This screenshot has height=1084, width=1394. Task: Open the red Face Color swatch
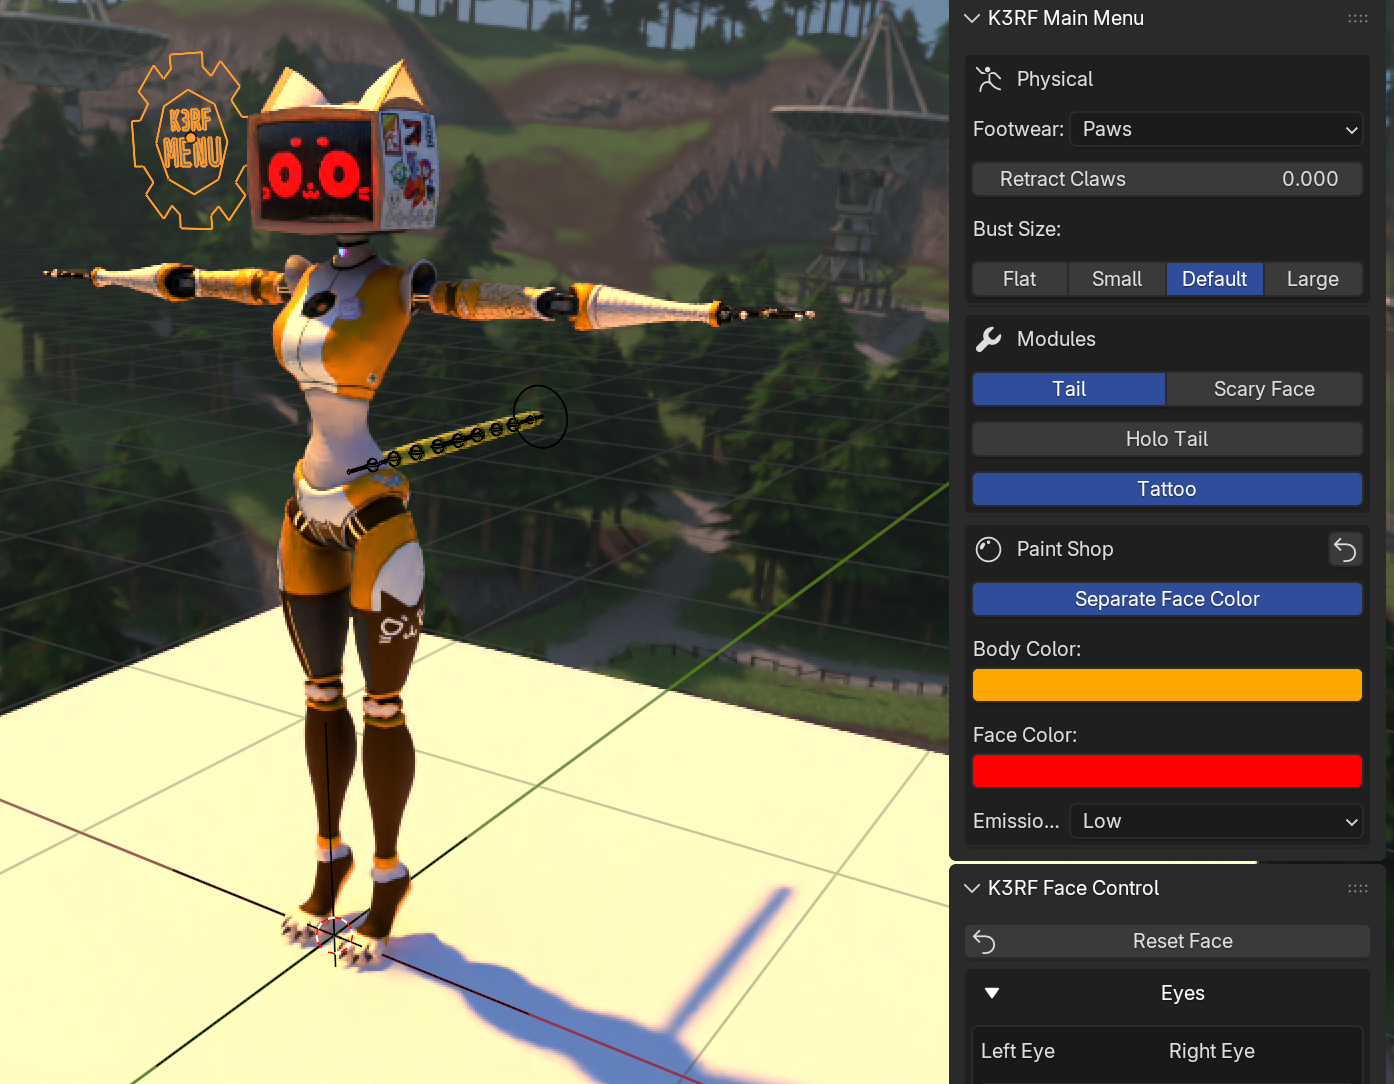point(1167,771)
